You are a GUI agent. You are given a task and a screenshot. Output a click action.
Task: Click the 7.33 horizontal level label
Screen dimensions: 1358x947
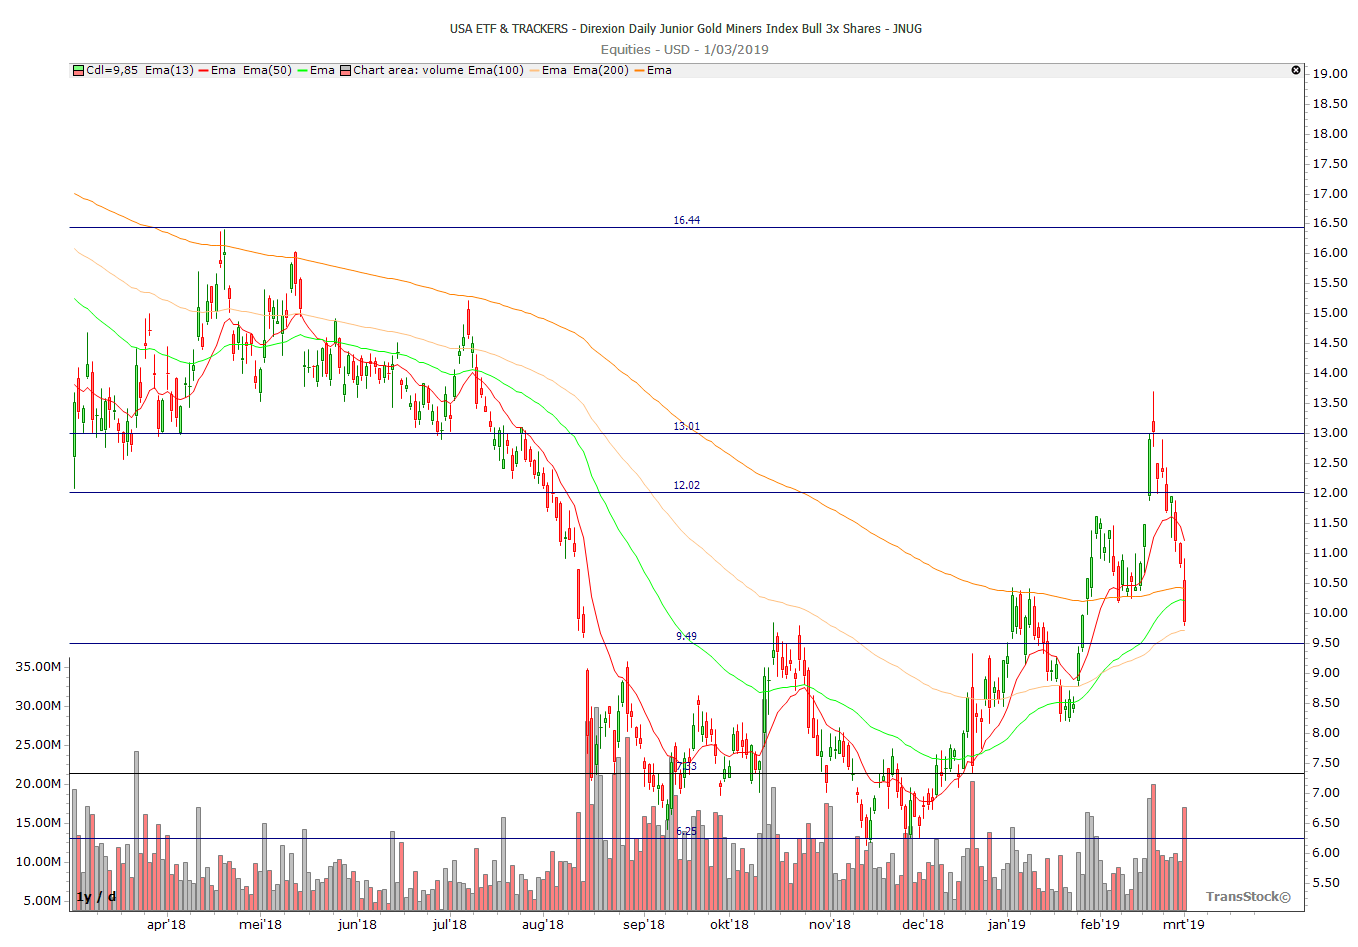point(686,766)
